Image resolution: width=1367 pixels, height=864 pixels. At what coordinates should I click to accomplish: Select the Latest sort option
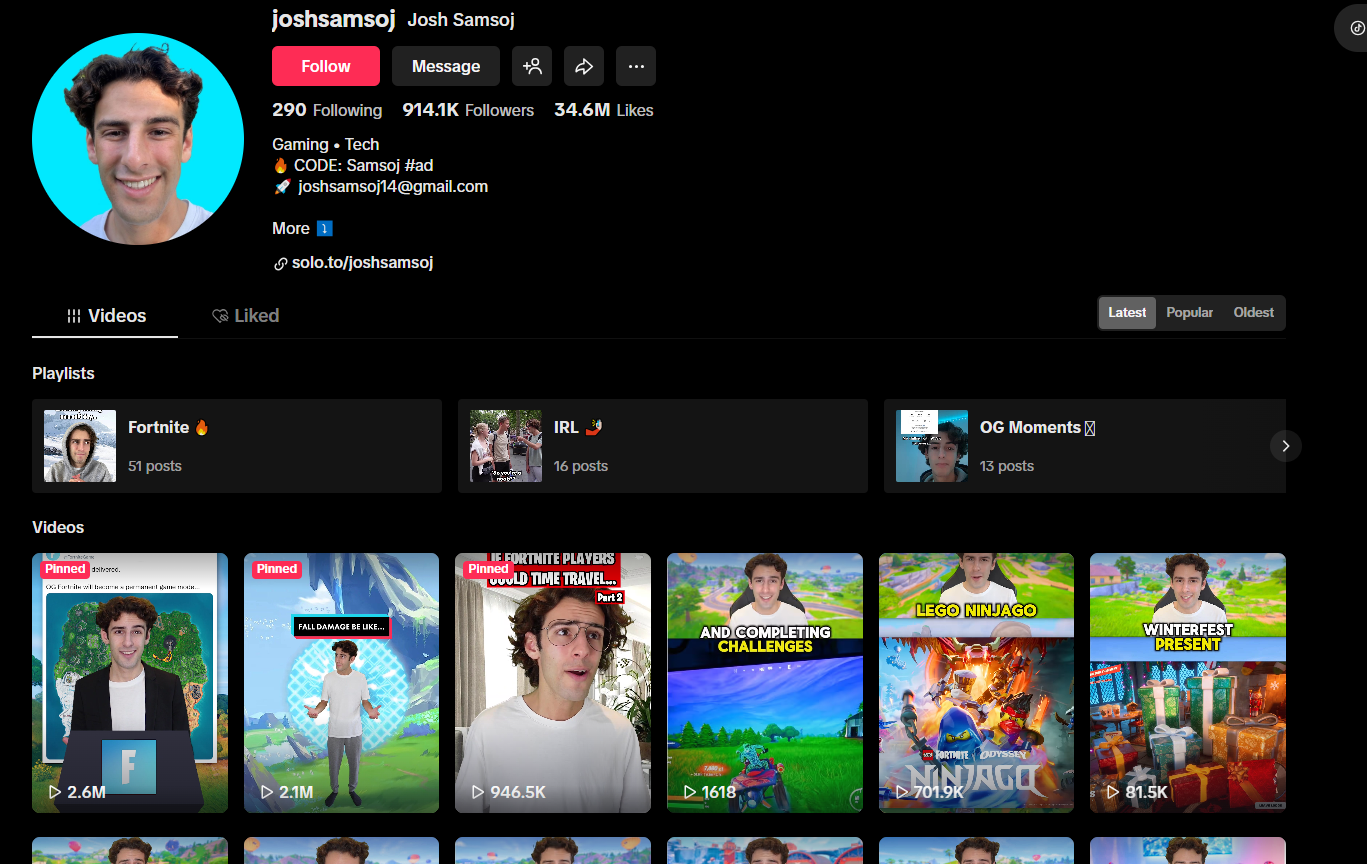click(x=1126, y=312)
